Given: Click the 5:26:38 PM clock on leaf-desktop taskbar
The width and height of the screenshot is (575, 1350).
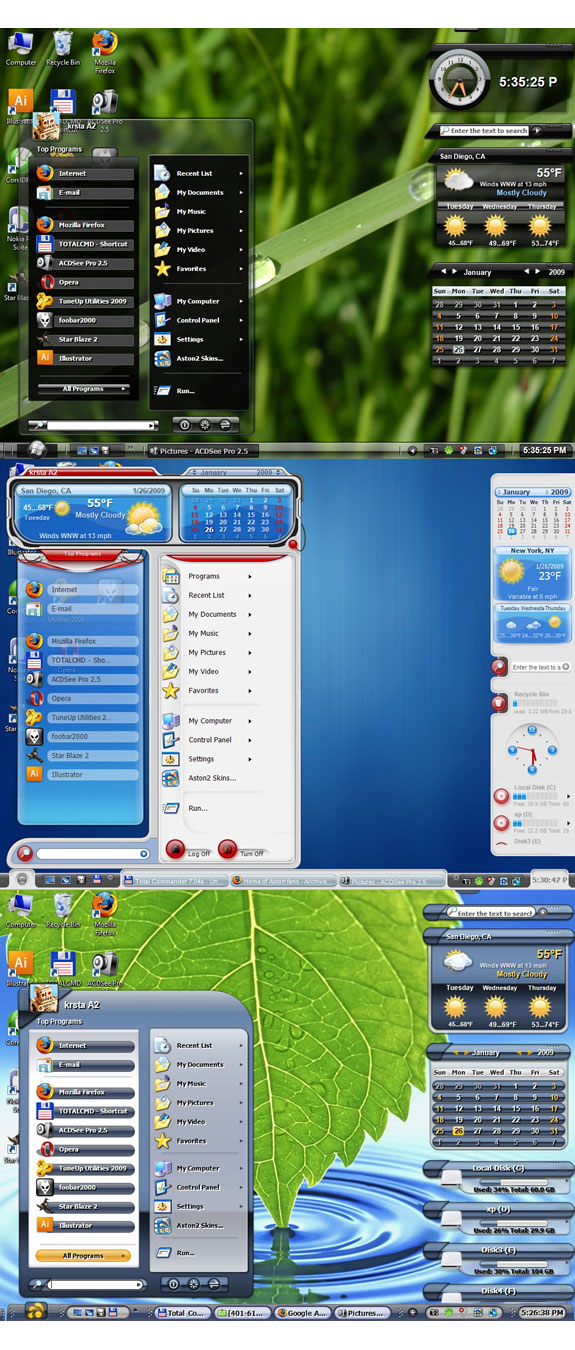Looking at the screenshot, I should pyautogui.click(x=539, y=1312).
